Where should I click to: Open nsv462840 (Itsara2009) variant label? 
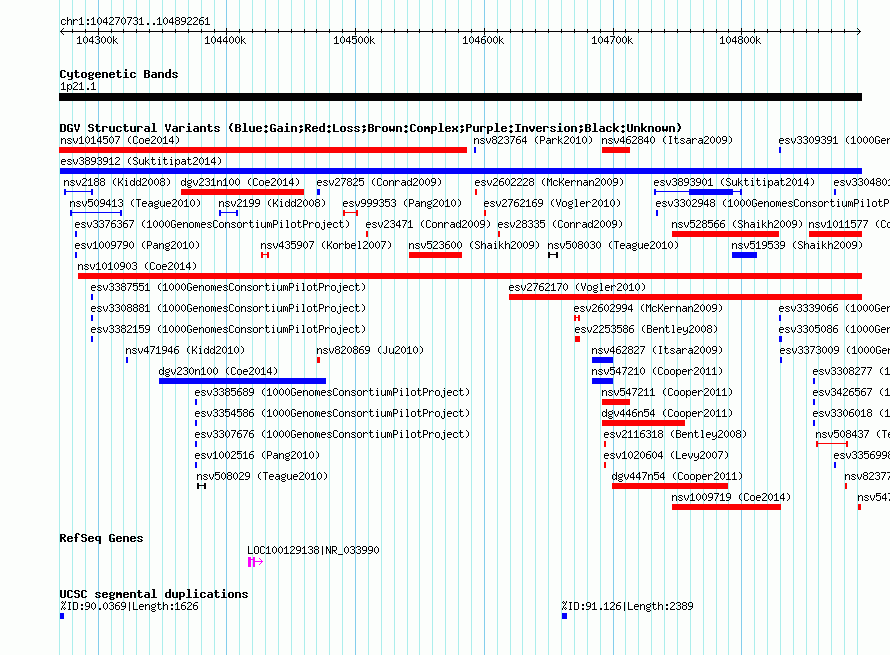667,140
